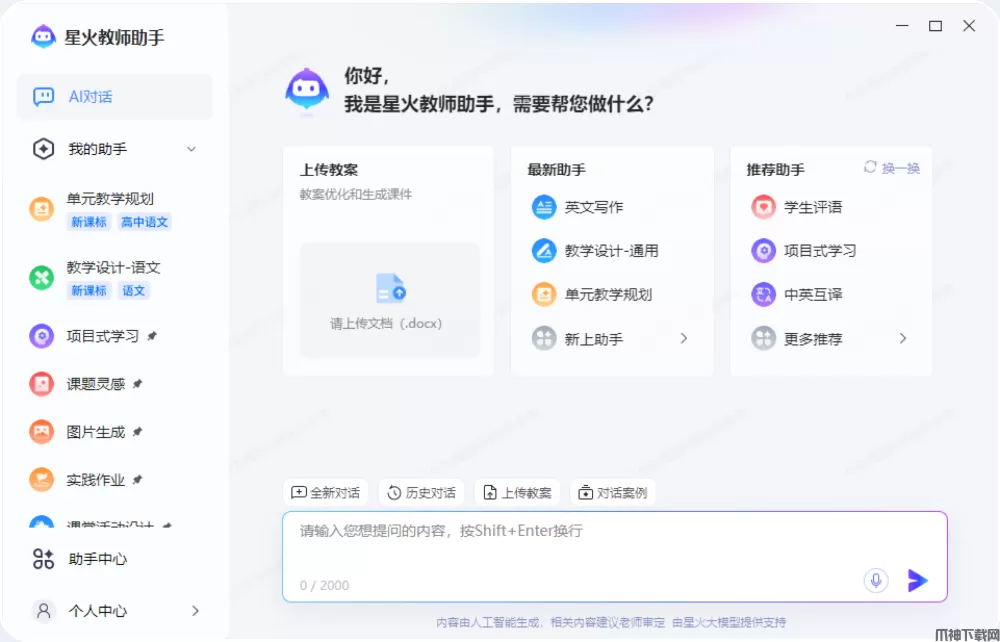Start a 全新对话 conversation
The width and height of the screenshot is (1000, 642).
[x=325, y=493]
